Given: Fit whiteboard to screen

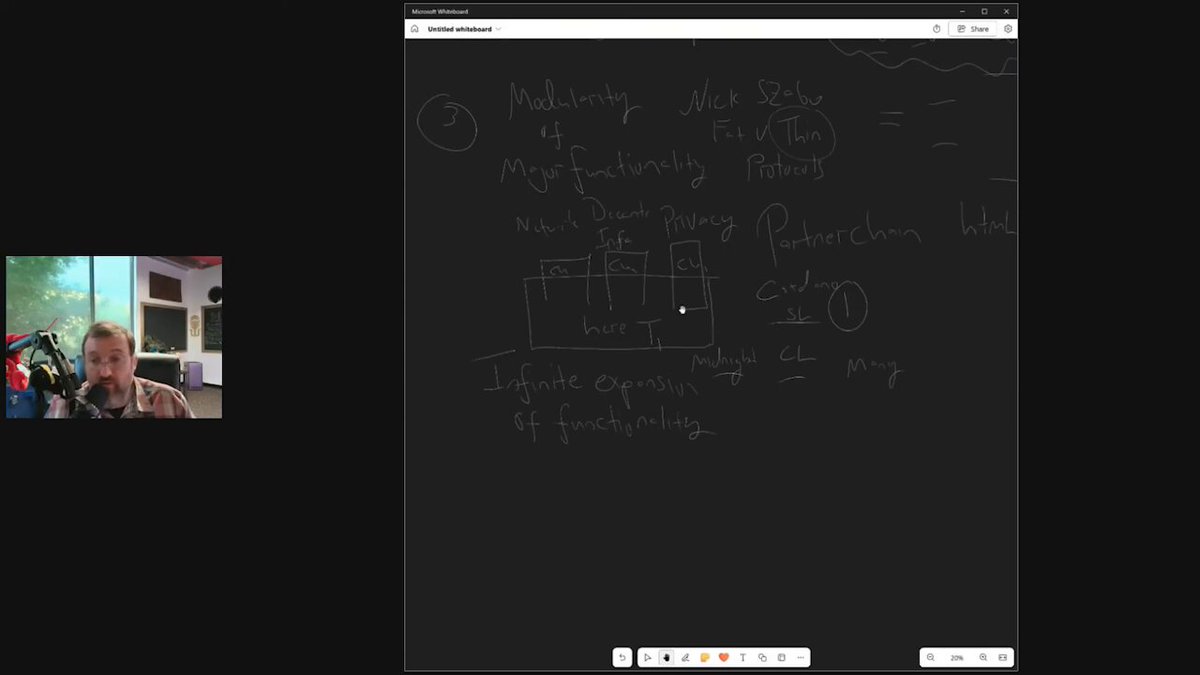Looking at the screenshot, I should [x=1003, y=657].
